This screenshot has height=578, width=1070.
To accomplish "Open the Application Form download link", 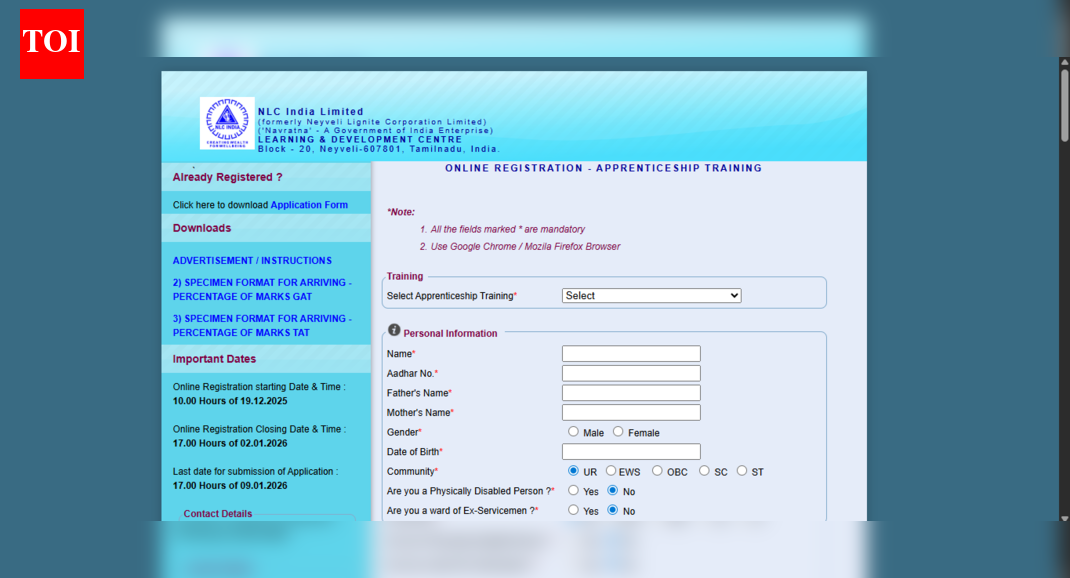I will pyautogui.click(x=309, y=205).
